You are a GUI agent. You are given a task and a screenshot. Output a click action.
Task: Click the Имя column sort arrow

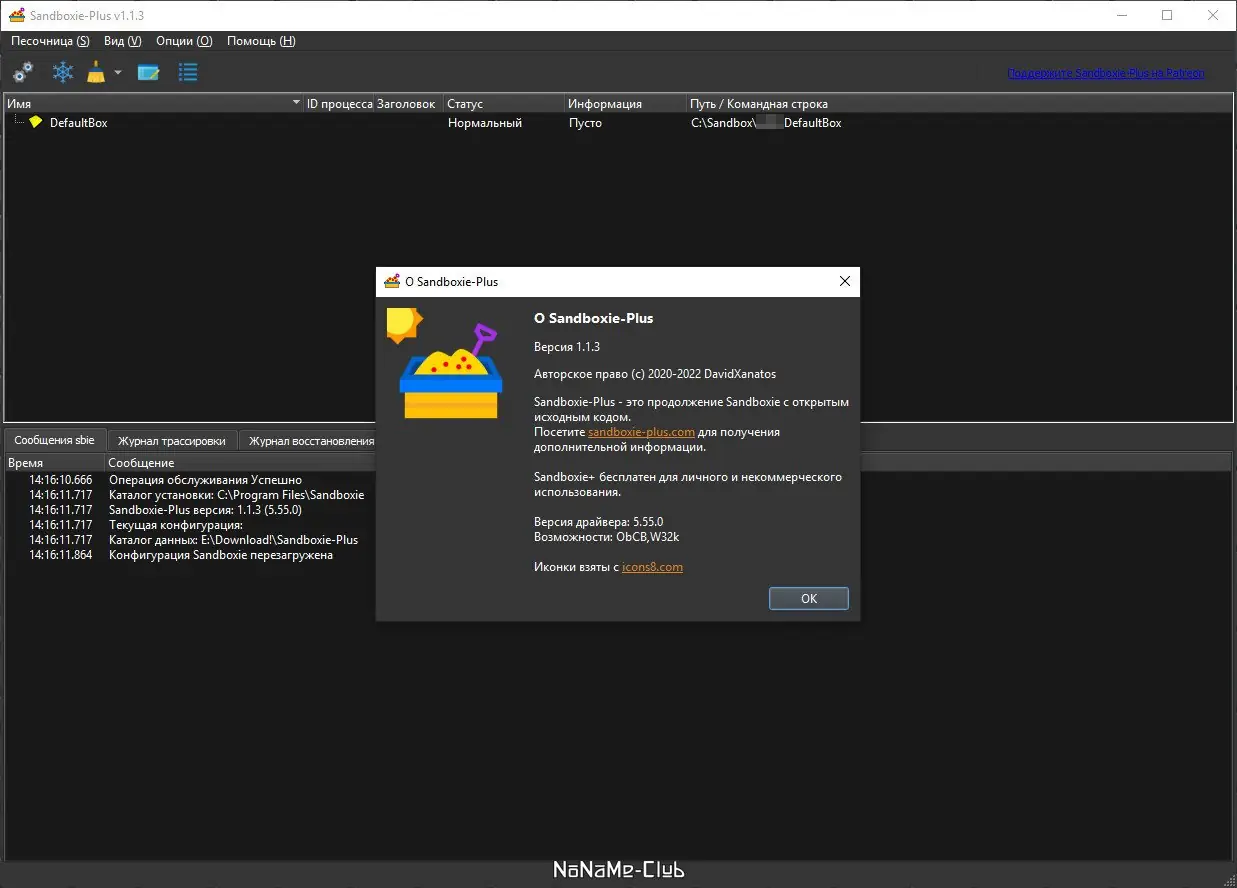click(296, 104)
